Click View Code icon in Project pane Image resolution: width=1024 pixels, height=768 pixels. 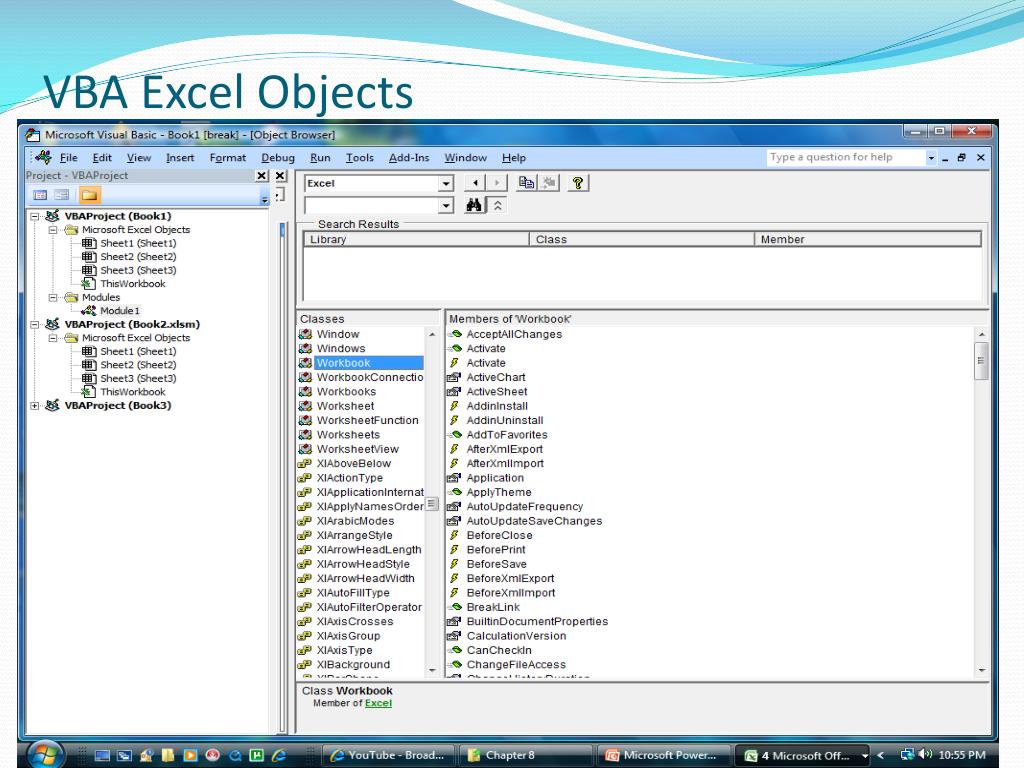coord(40,195)
